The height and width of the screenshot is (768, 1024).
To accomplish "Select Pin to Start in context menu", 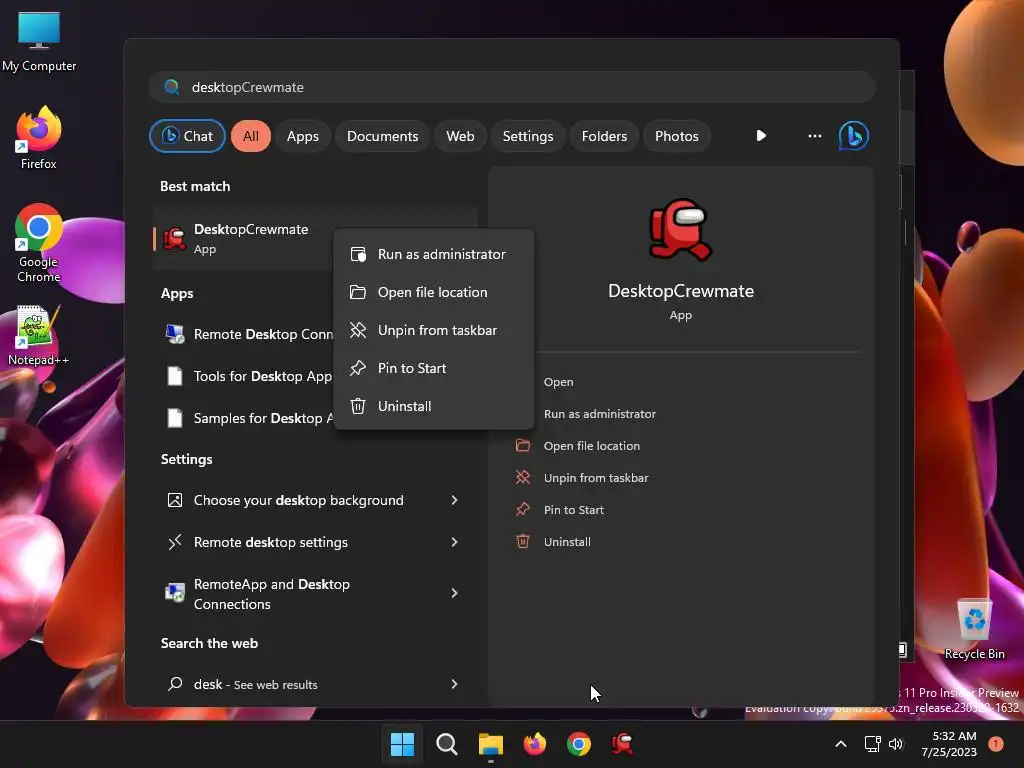I will (434, 368).
